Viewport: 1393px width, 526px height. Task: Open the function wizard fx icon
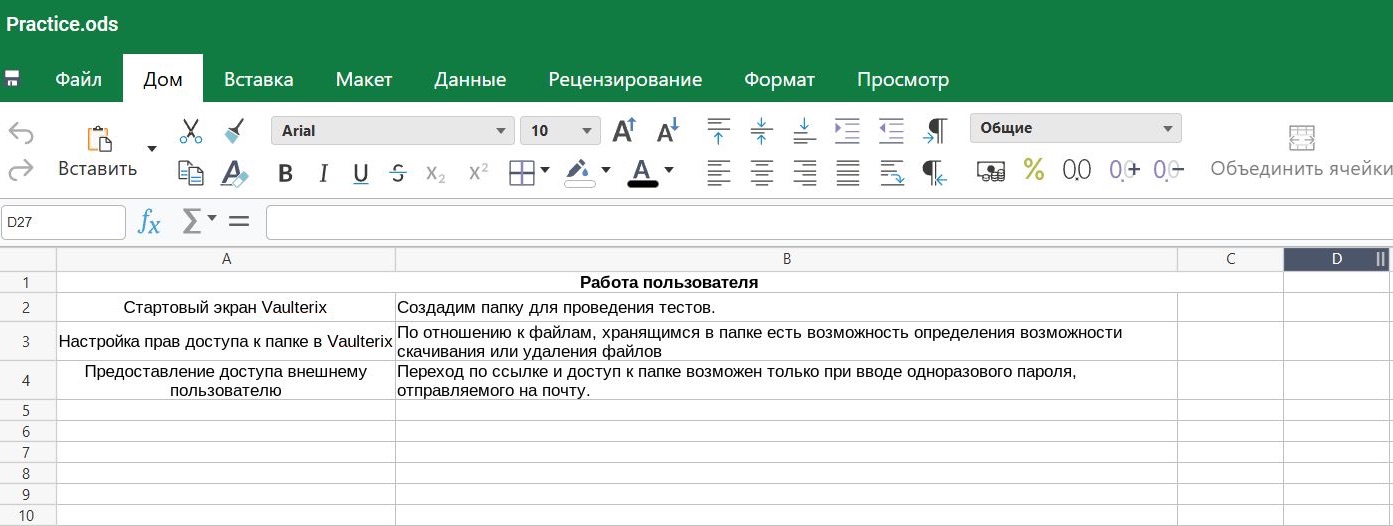point(149,222)
